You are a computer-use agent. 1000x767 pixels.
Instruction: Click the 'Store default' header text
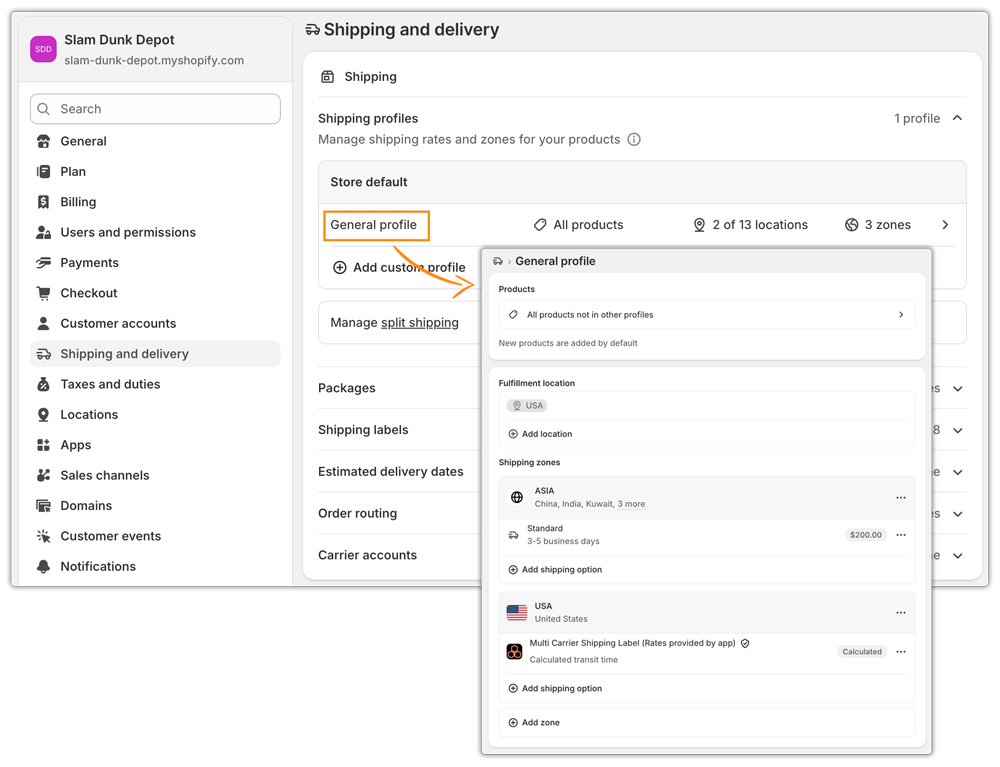pos(369,182)
